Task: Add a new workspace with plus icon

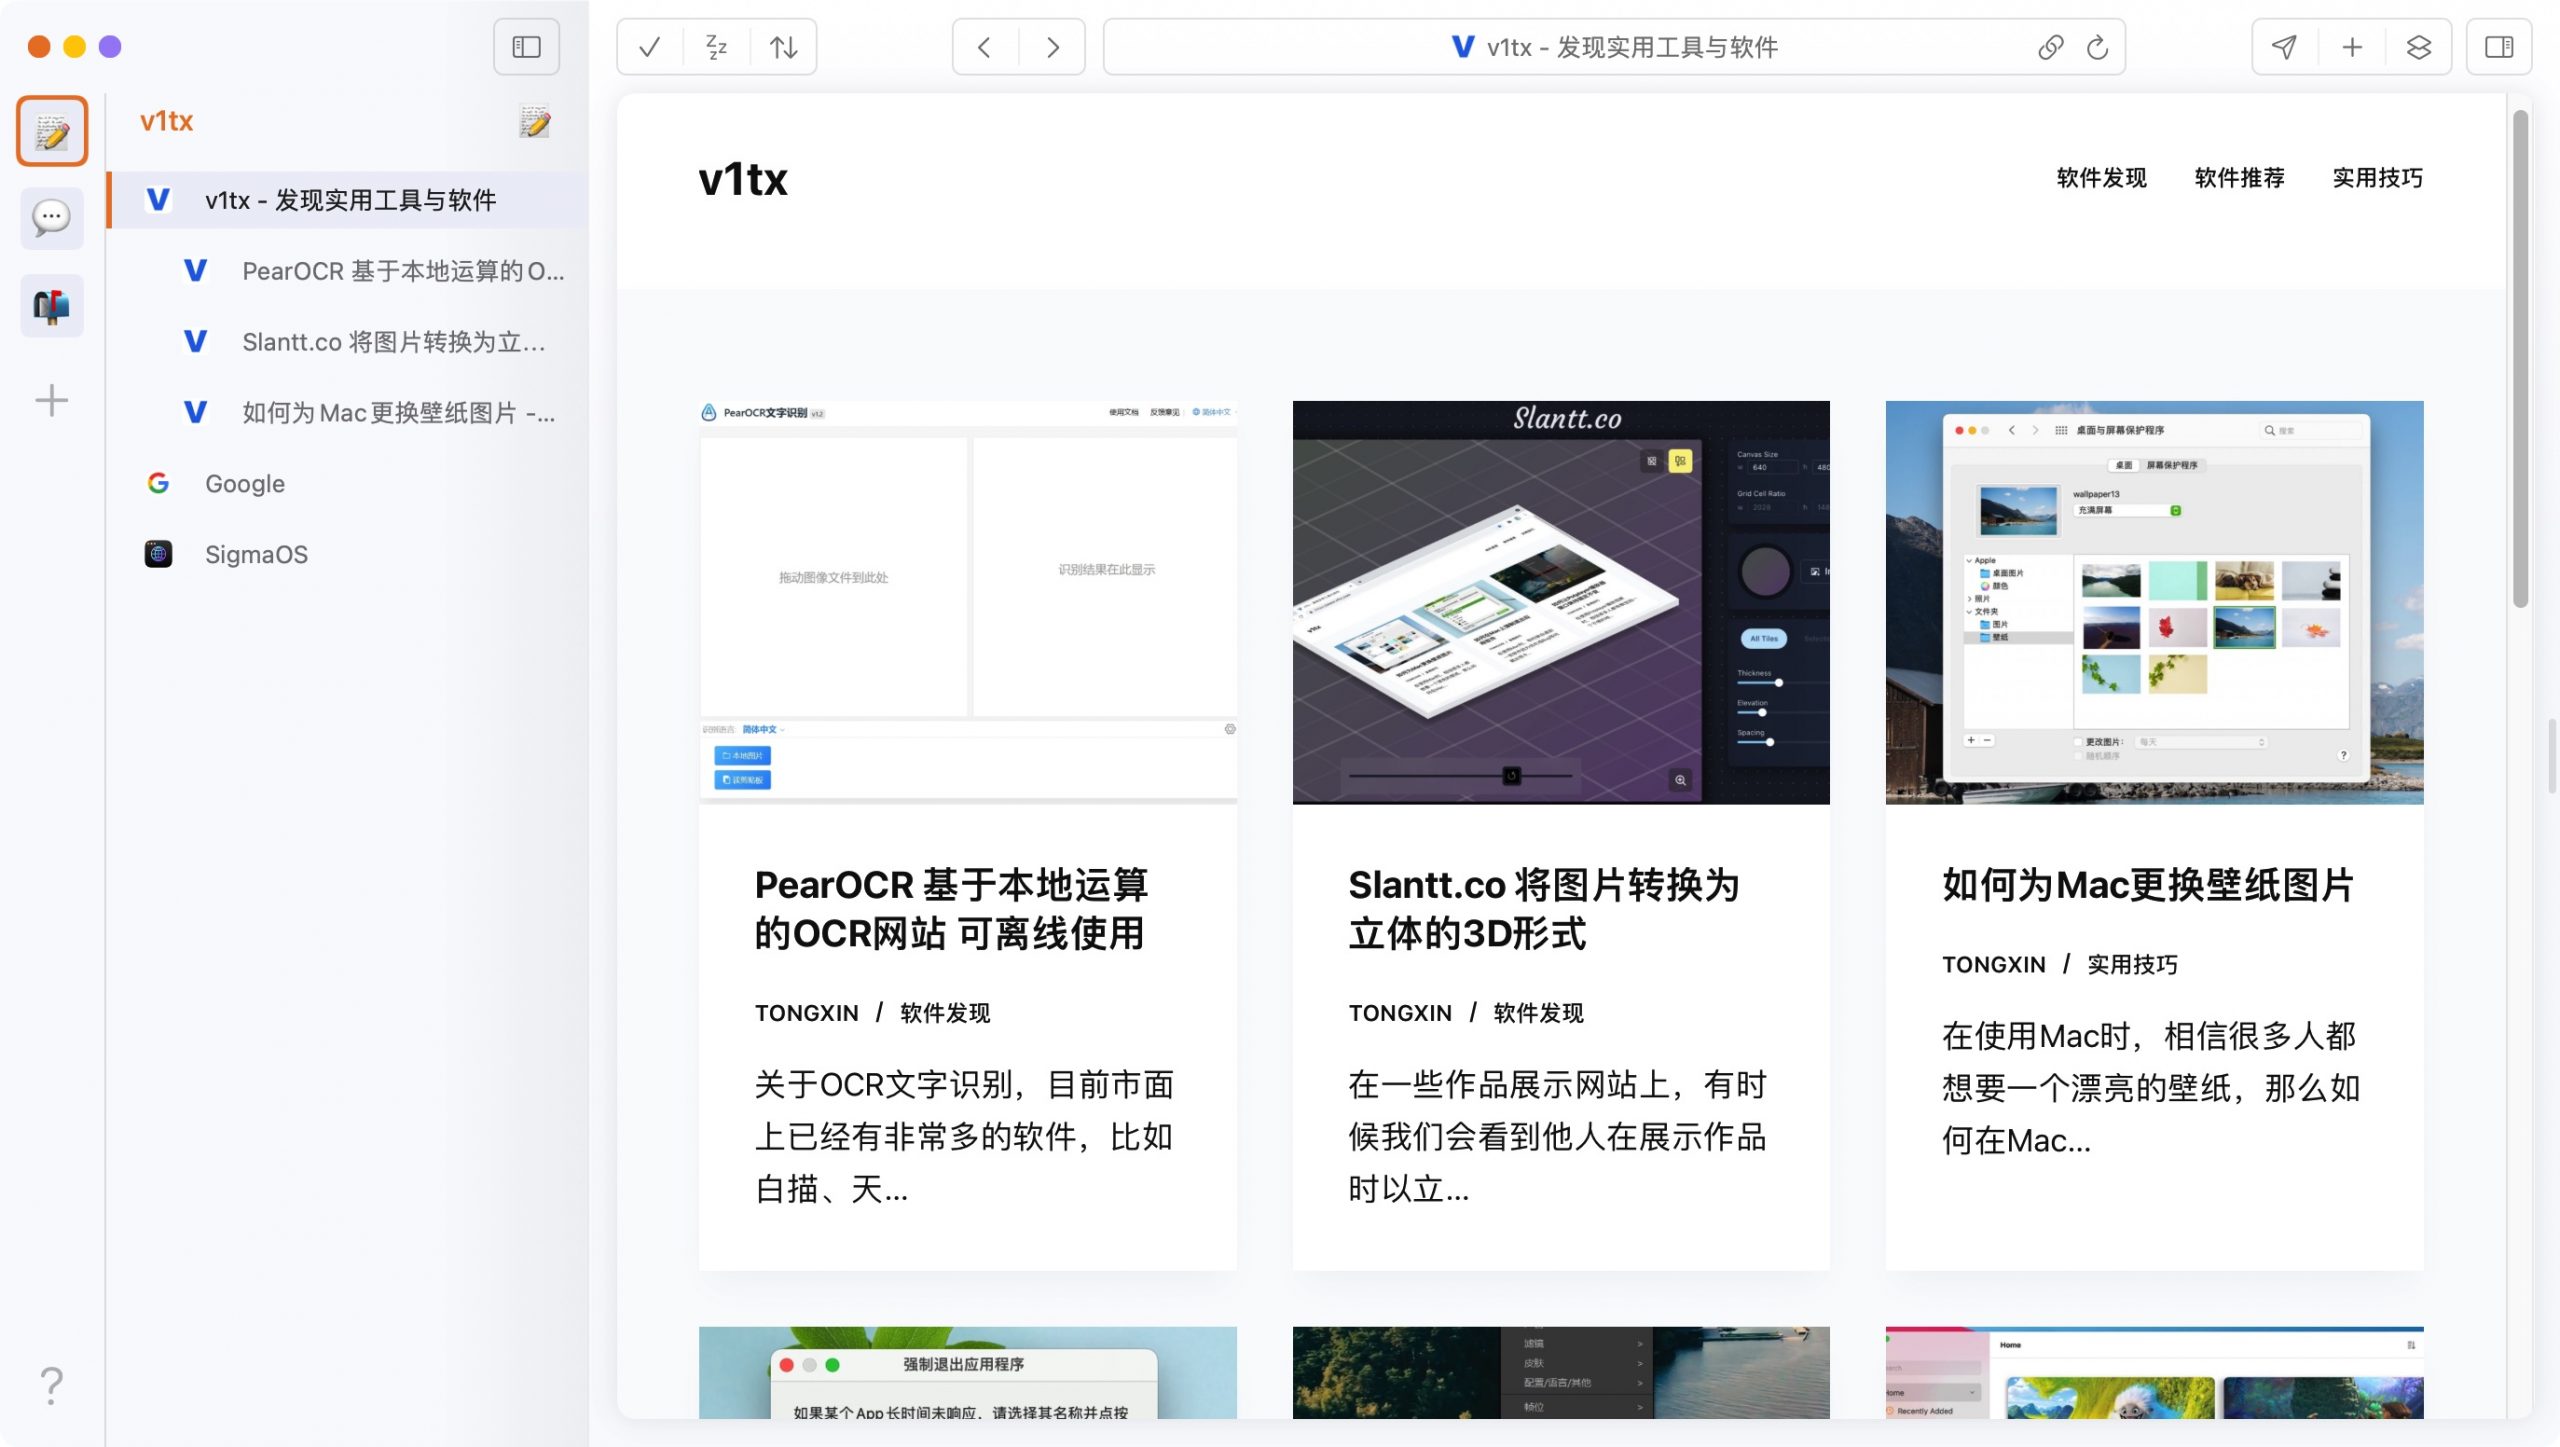Action: (x=51, y=399)
